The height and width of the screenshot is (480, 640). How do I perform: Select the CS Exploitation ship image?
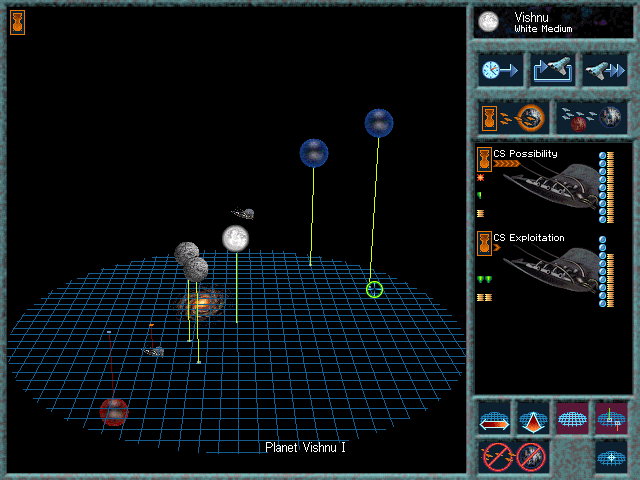click(551, 269)
